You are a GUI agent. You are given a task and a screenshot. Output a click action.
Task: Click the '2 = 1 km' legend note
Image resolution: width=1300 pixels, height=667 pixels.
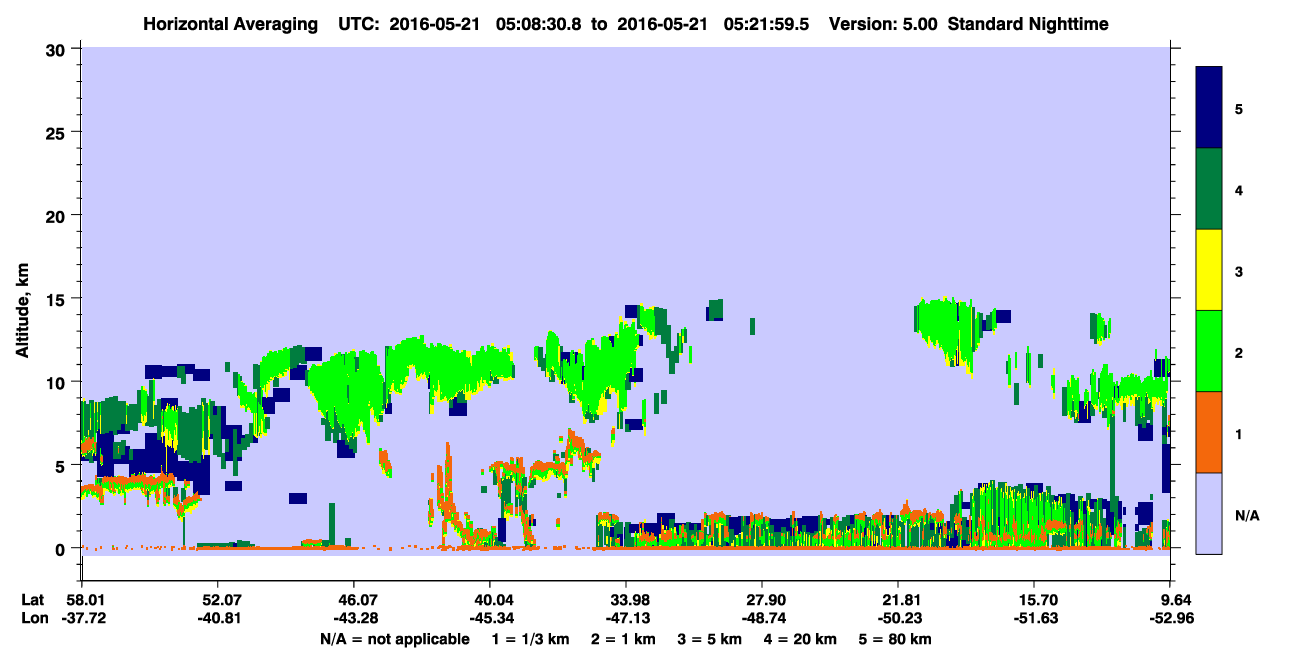click(626, 638)
